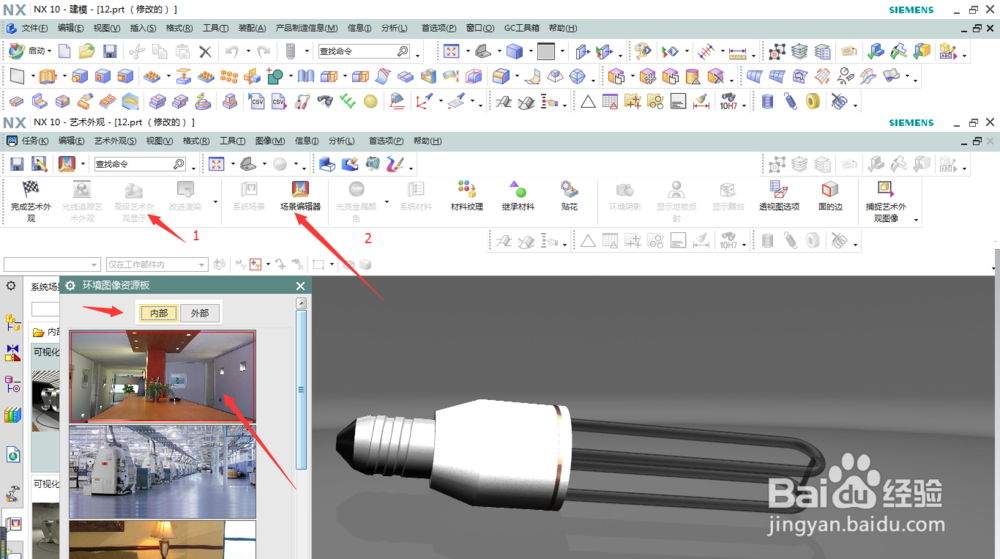The image size is (1000, 559).
Task: Open 透视图选项 perspective options
Action: click(779, 196)
